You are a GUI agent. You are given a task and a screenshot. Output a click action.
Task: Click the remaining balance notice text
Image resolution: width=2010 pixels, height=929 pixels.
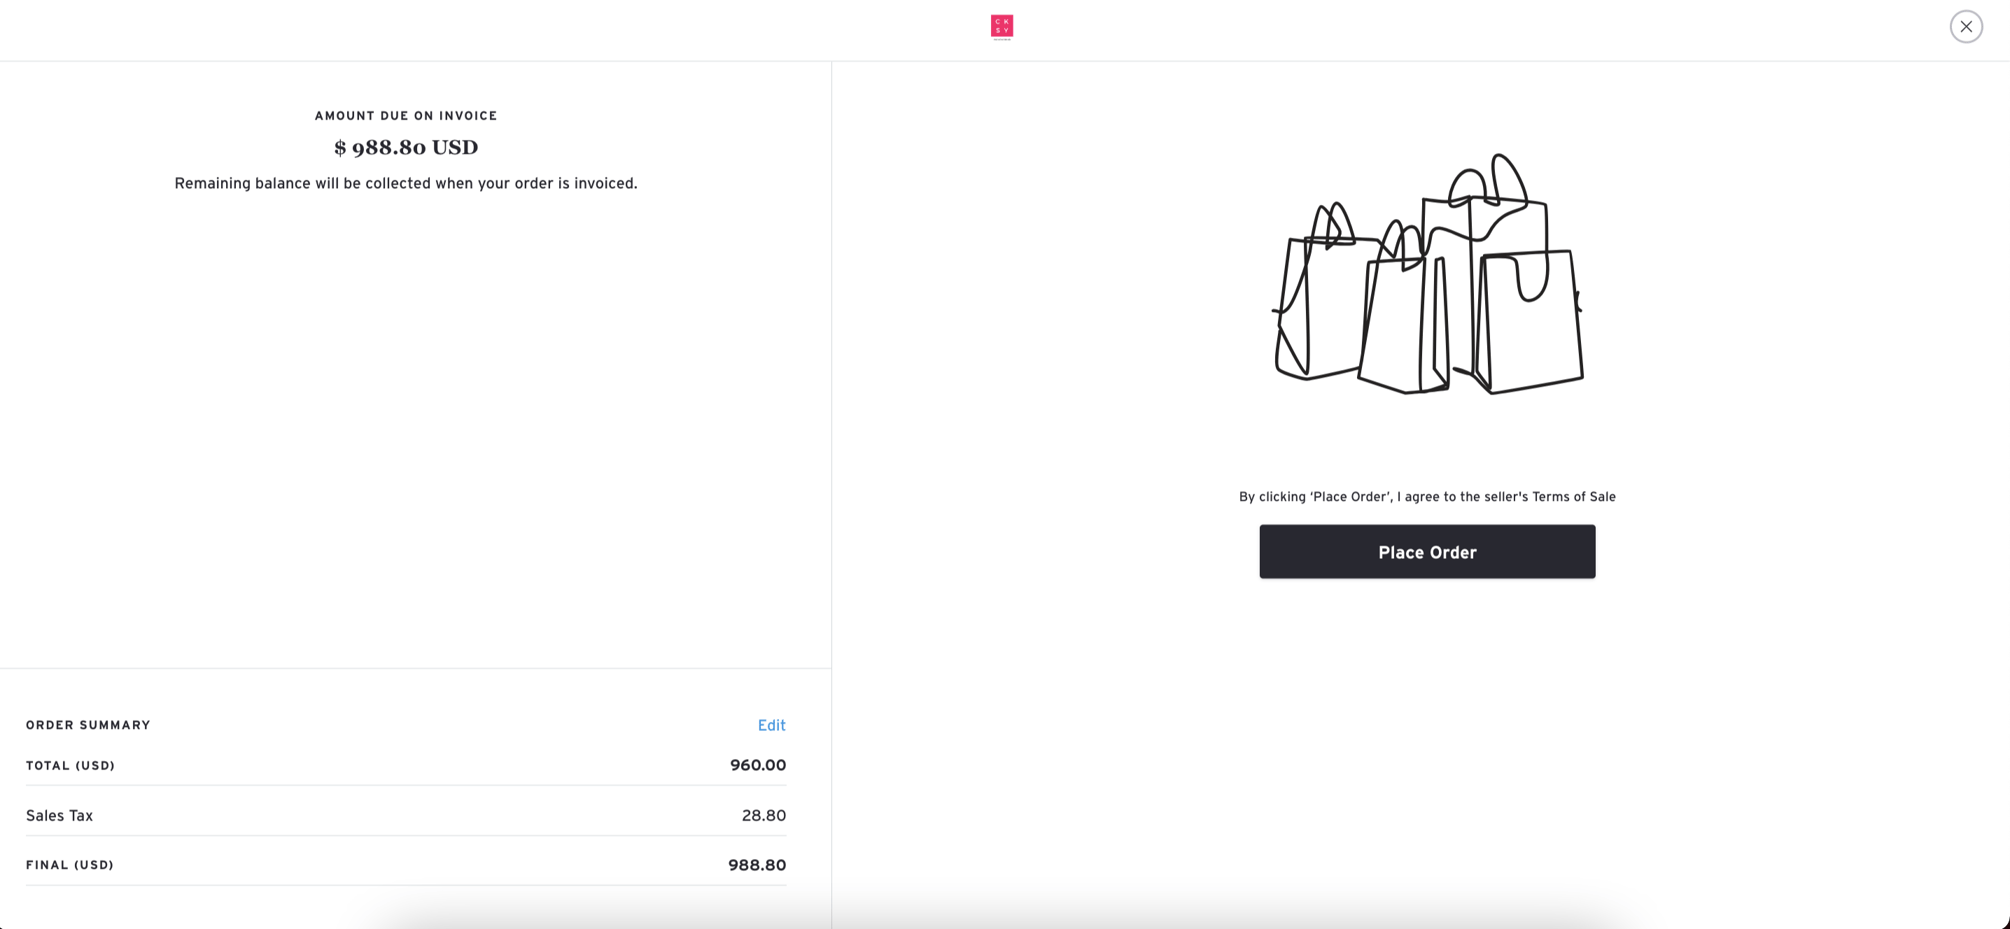tap(406, 184)
